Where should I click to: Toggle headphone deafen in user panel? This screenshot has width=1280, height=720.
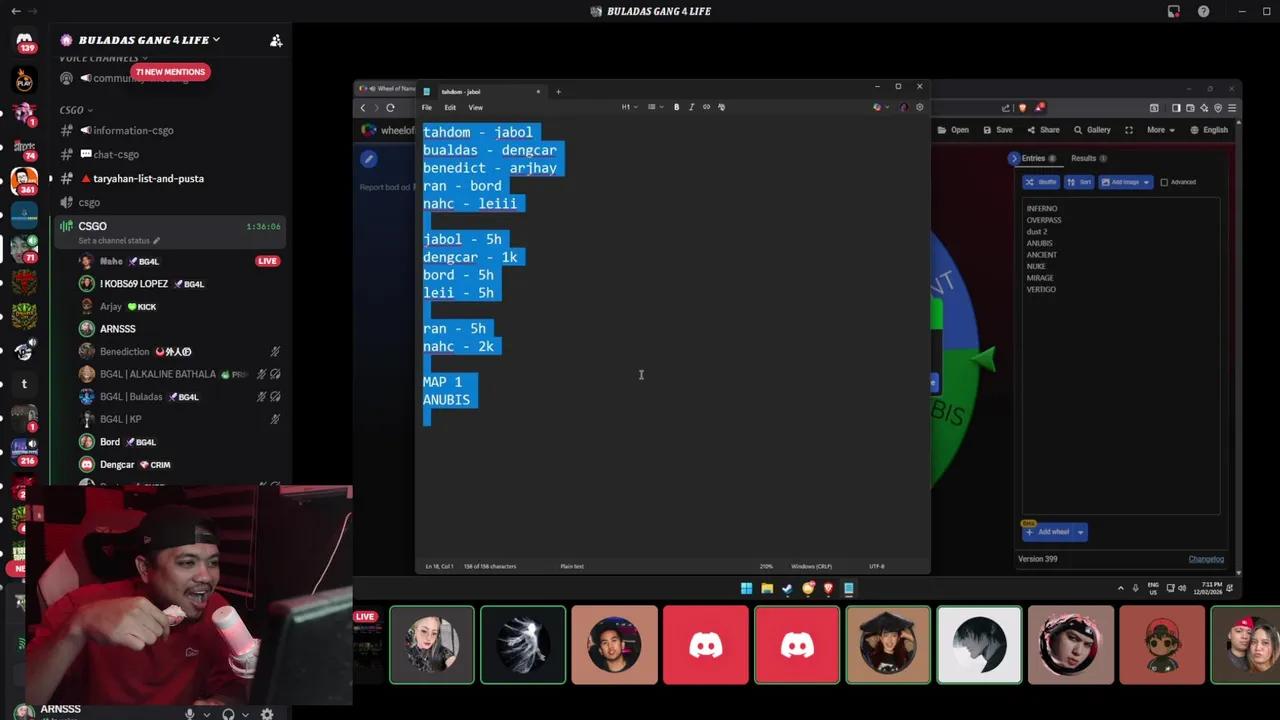coord(229,714)
